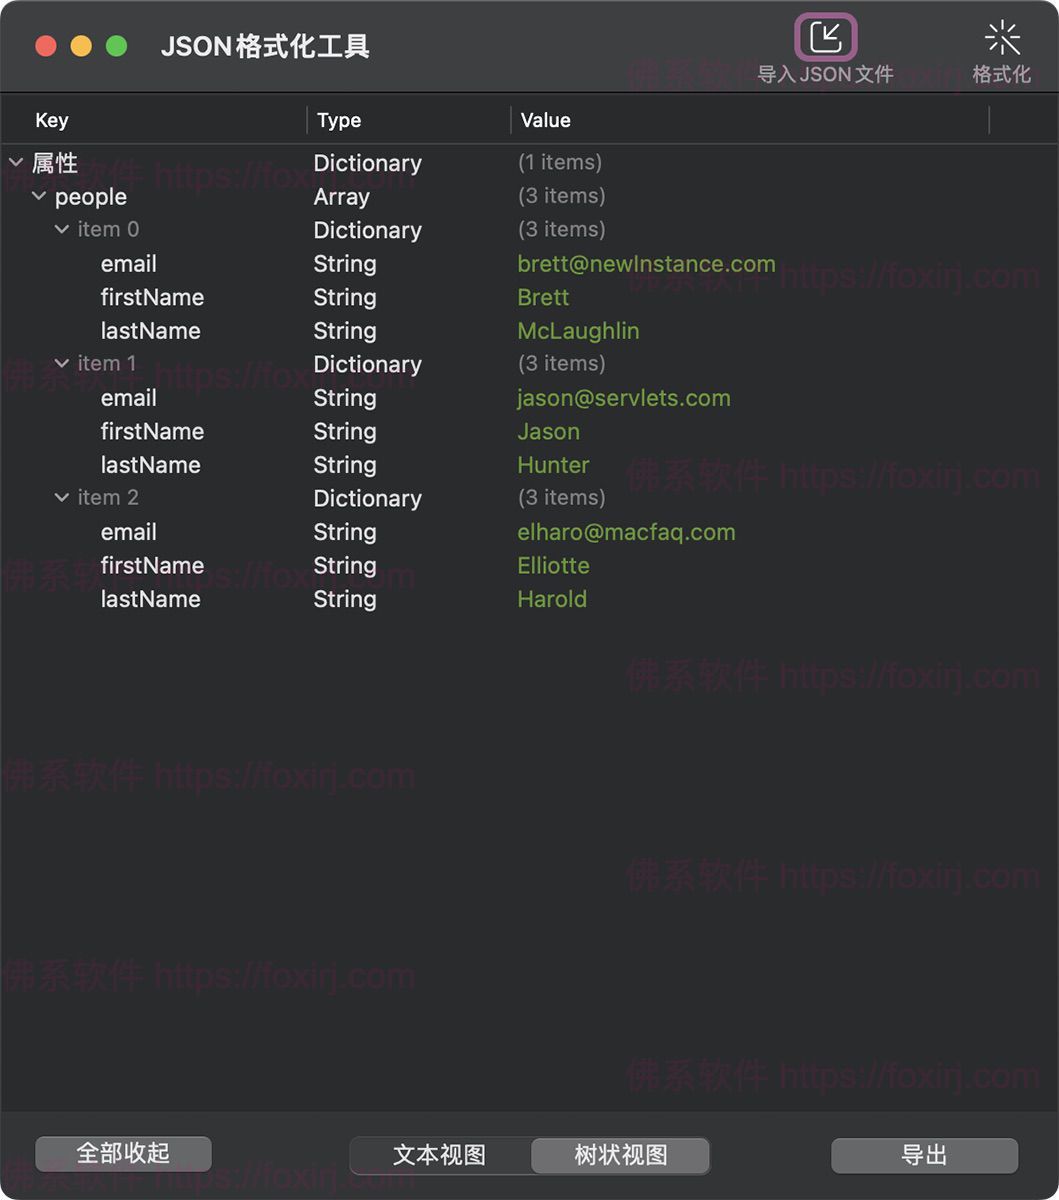This screenshot has width=1059, height=1200.
Task: Click the Value column header
Action: pyautogui.click(x=545, y=120)
